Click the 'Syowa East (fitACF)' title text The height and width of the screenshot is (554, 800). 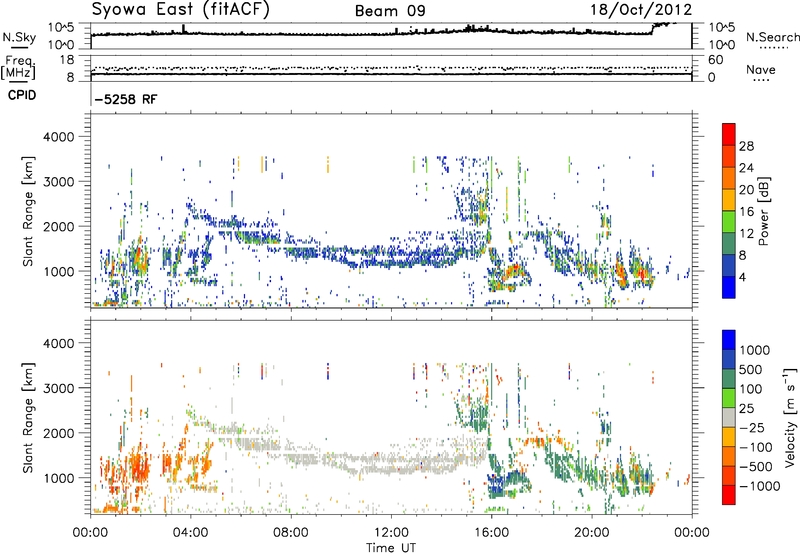tap(180, 10)
